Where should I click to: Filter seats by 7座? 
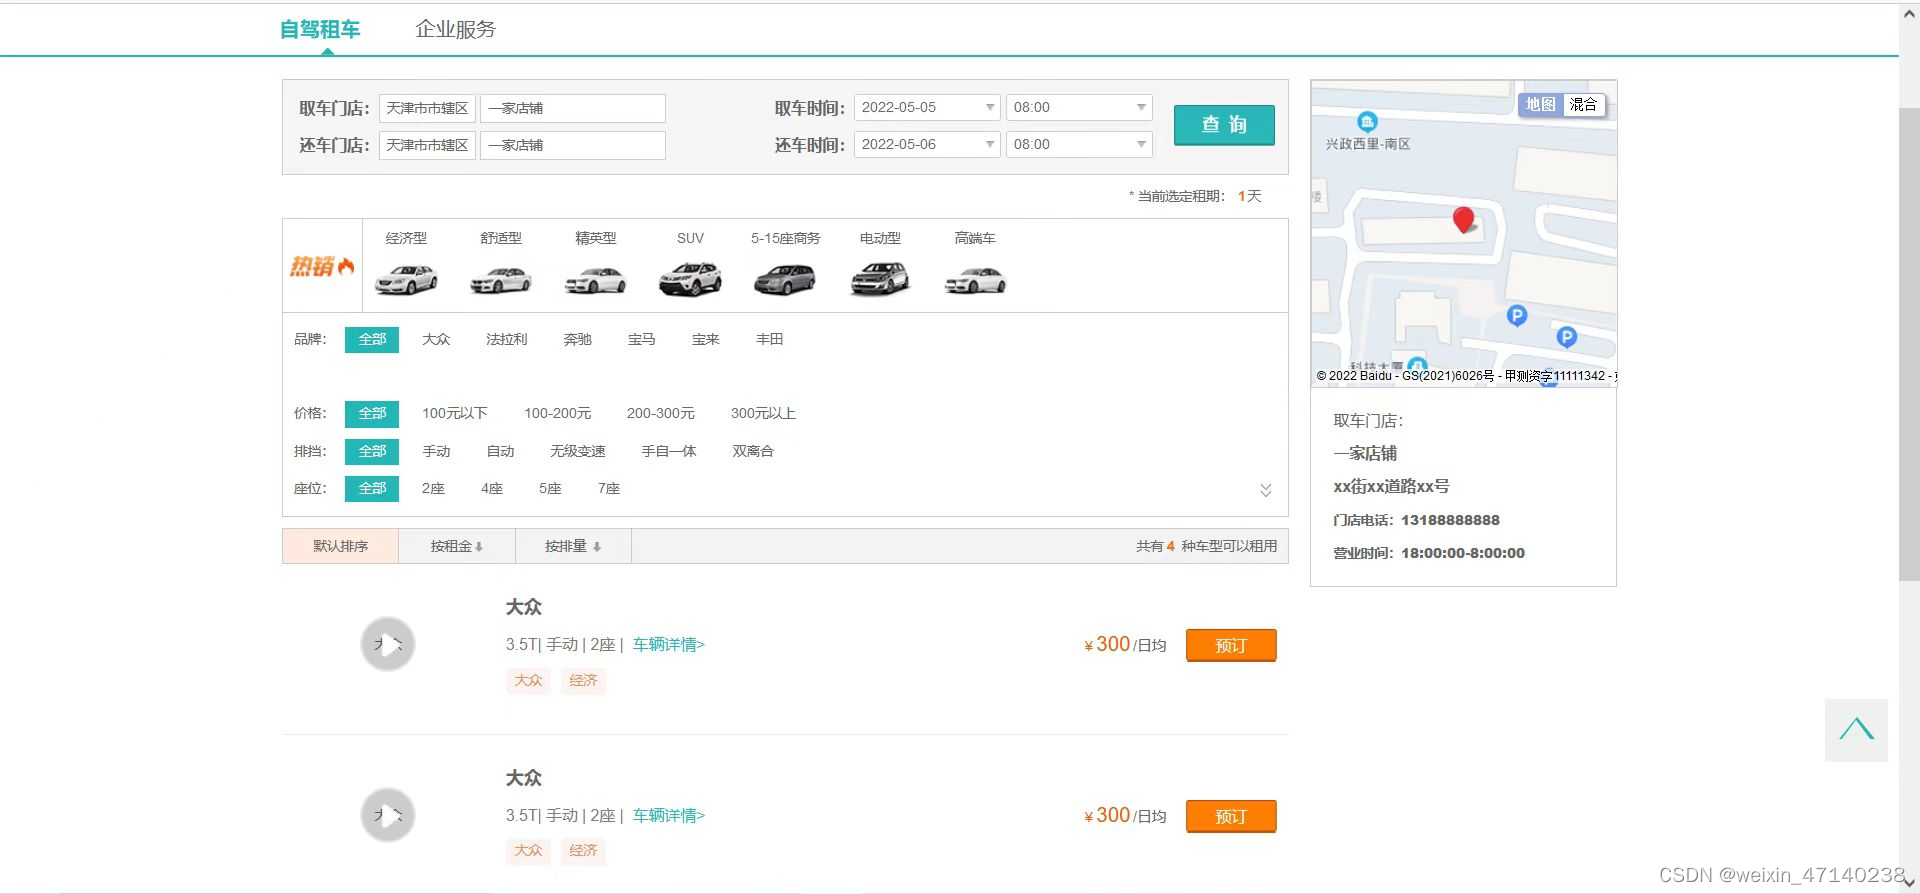click(x=609, y=489)
